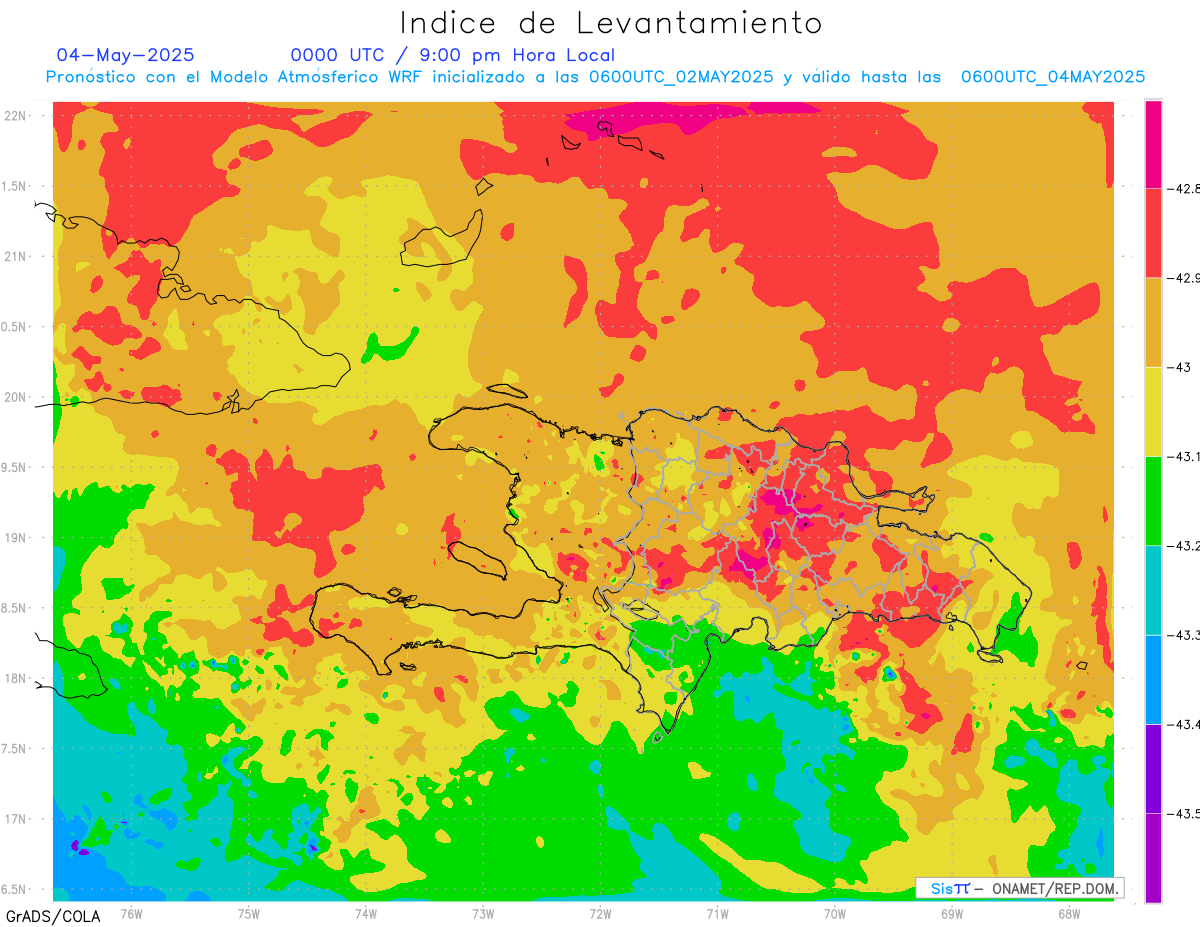1200x927 pixels.
Task: Click the '-43.3' color scale value
Action: pyautogui.click(x=1182, y=635)
